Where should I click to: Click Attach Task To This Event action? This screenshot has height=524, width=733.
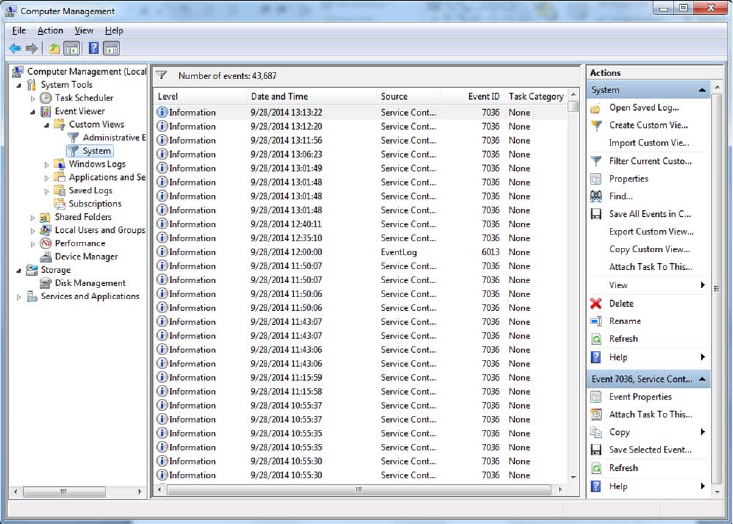[x=650, y=415]
